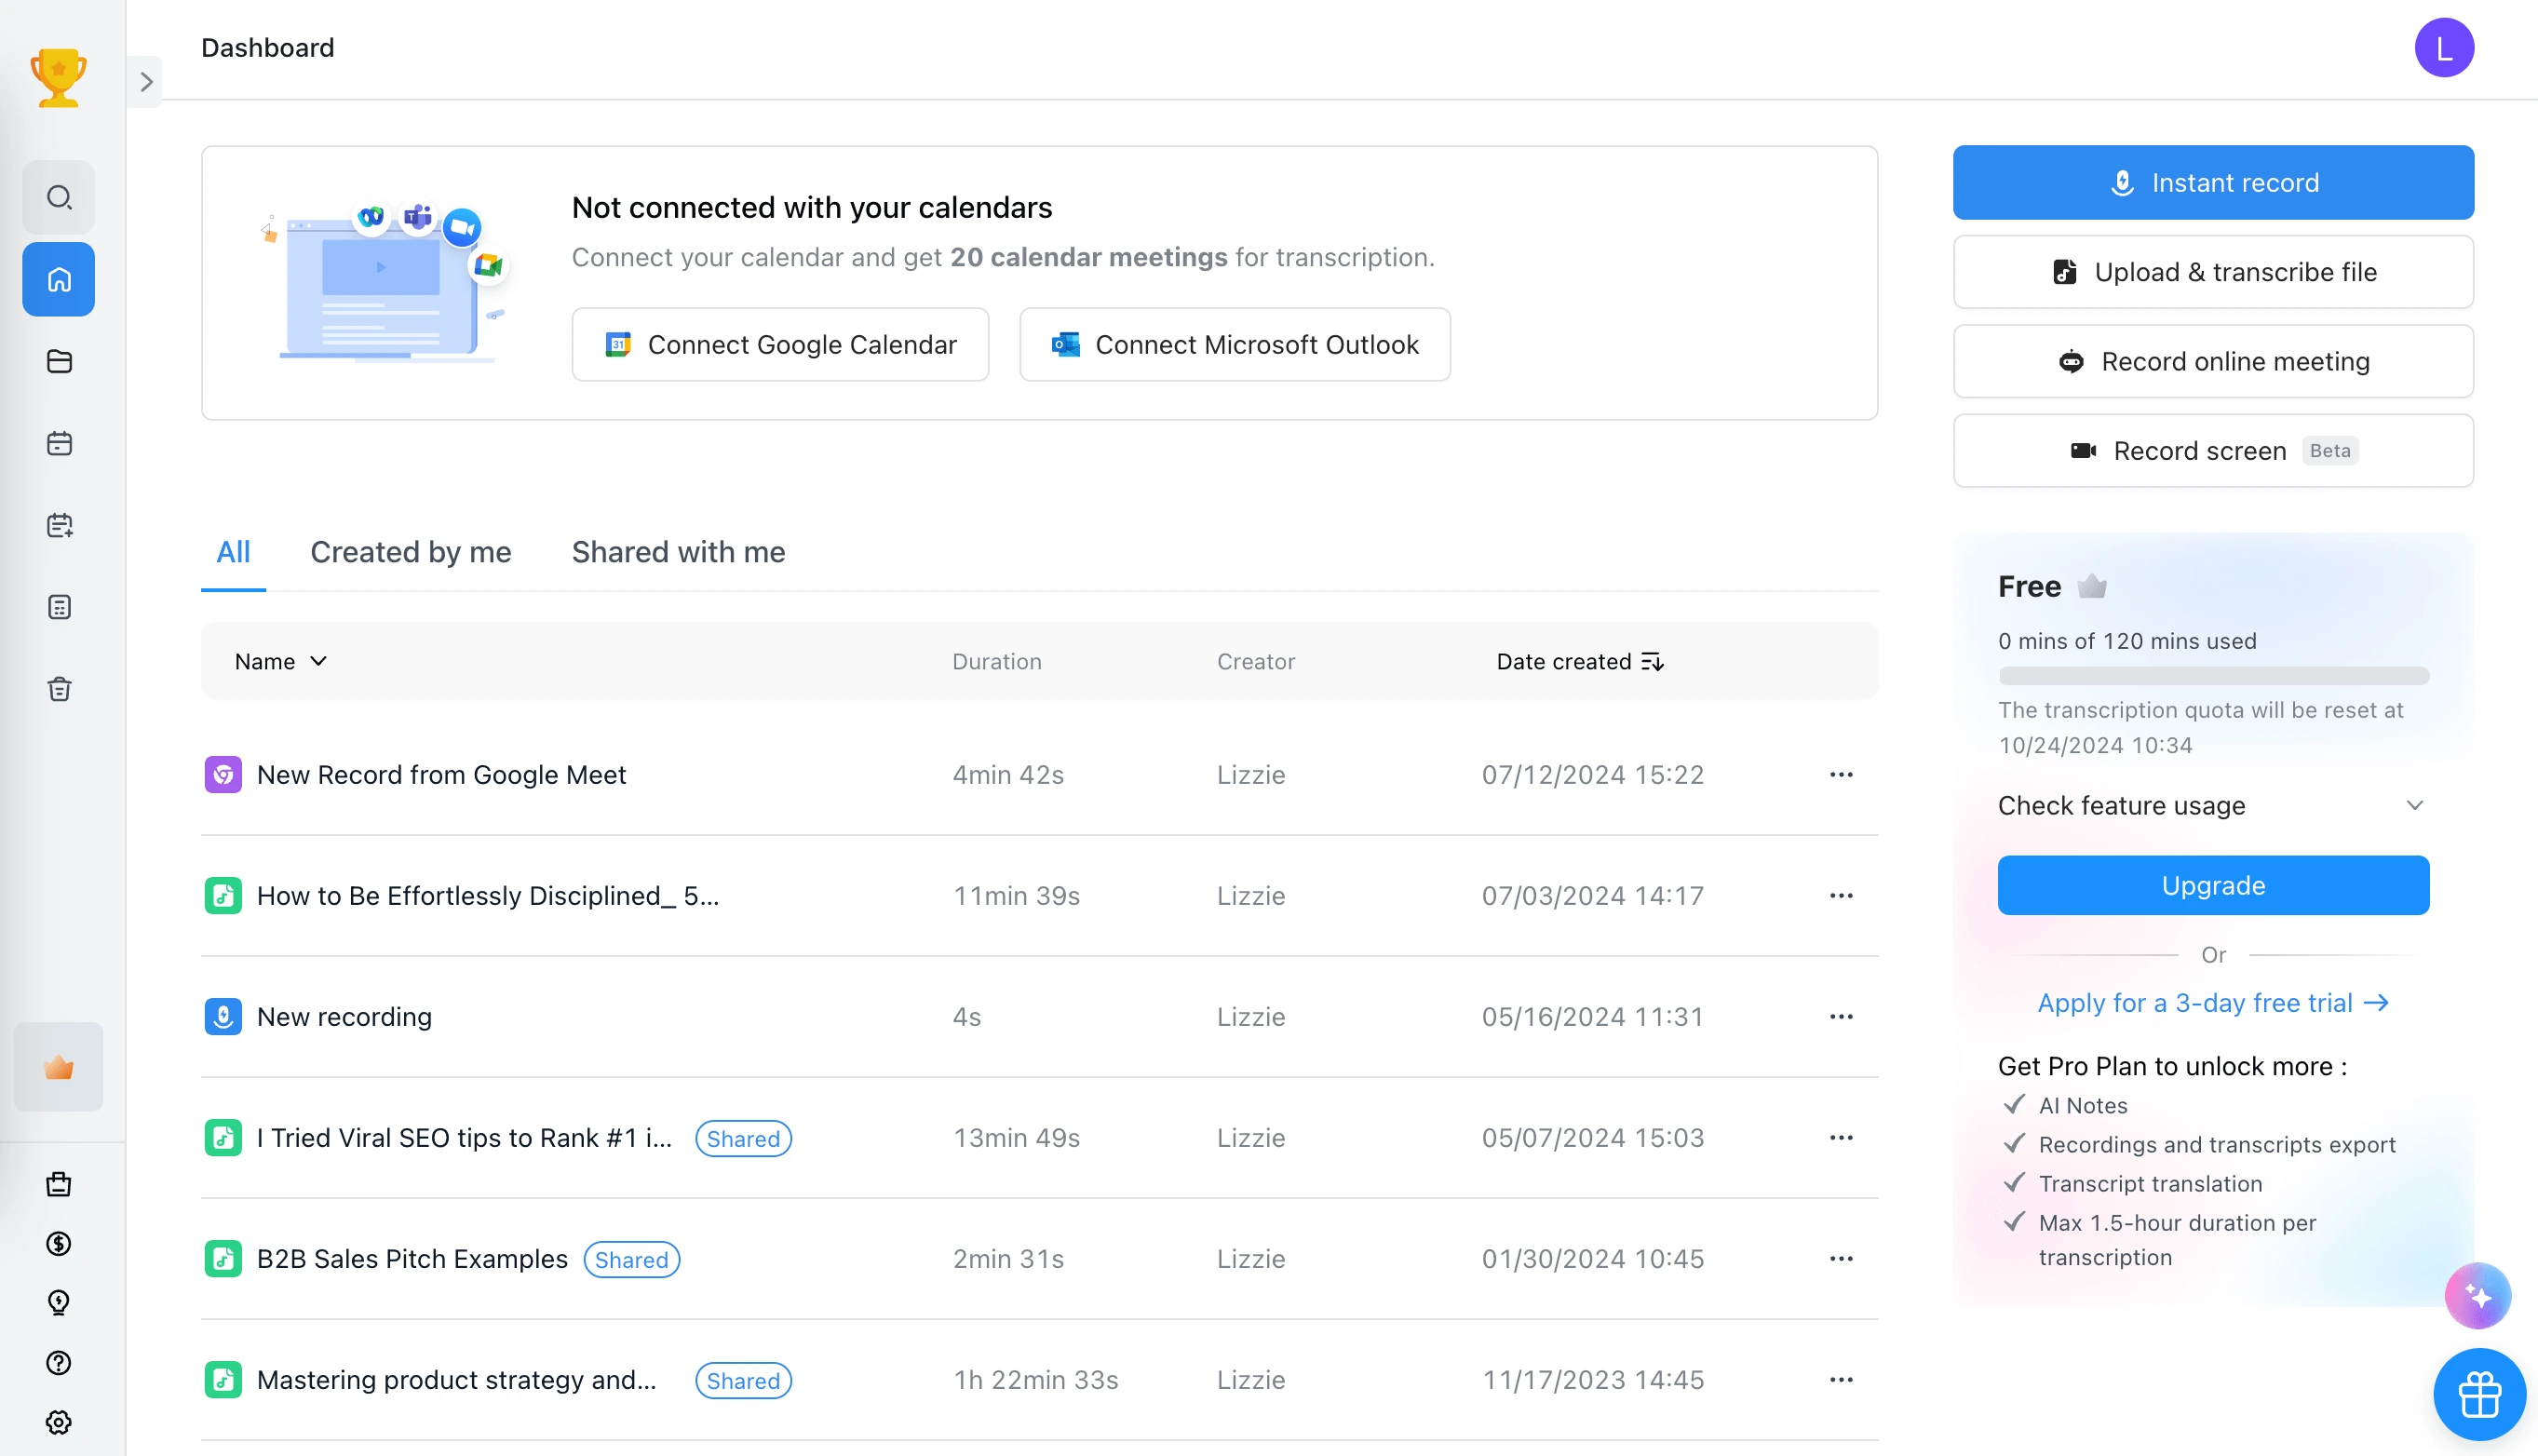
Task: Switch to Created by me tab
Action: pyautogui.click(x=411, y=552)
